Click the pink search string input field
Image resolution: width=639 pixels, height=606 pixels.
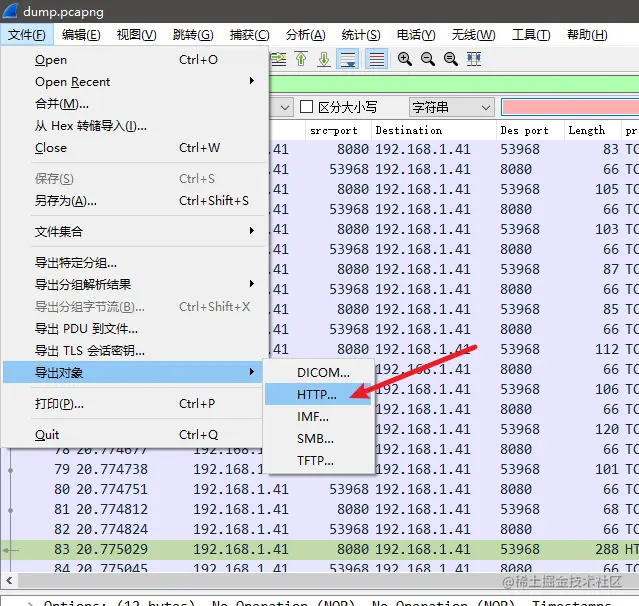click(570, 108)
